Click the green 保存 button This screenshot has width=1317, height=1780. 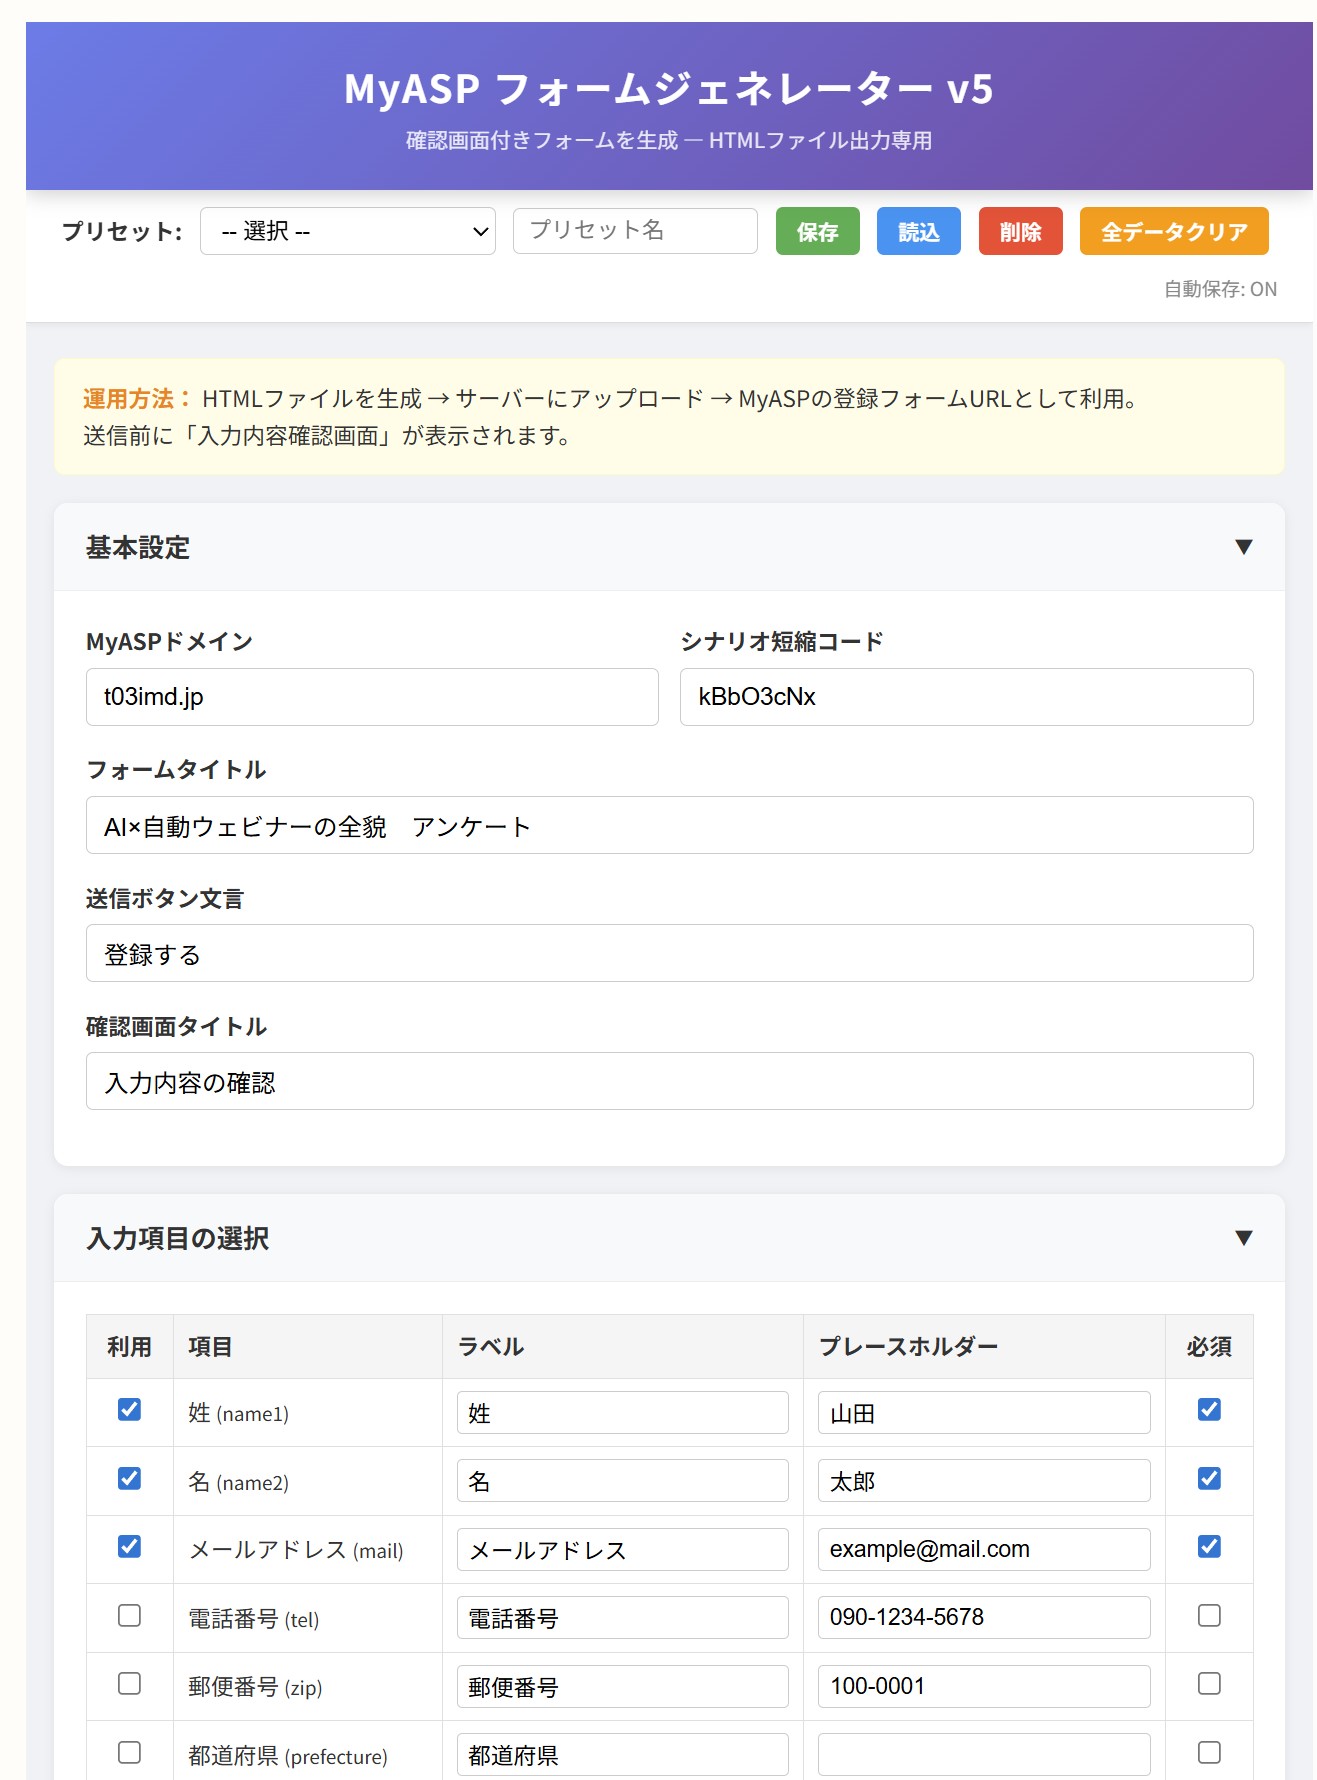point(817,231)
